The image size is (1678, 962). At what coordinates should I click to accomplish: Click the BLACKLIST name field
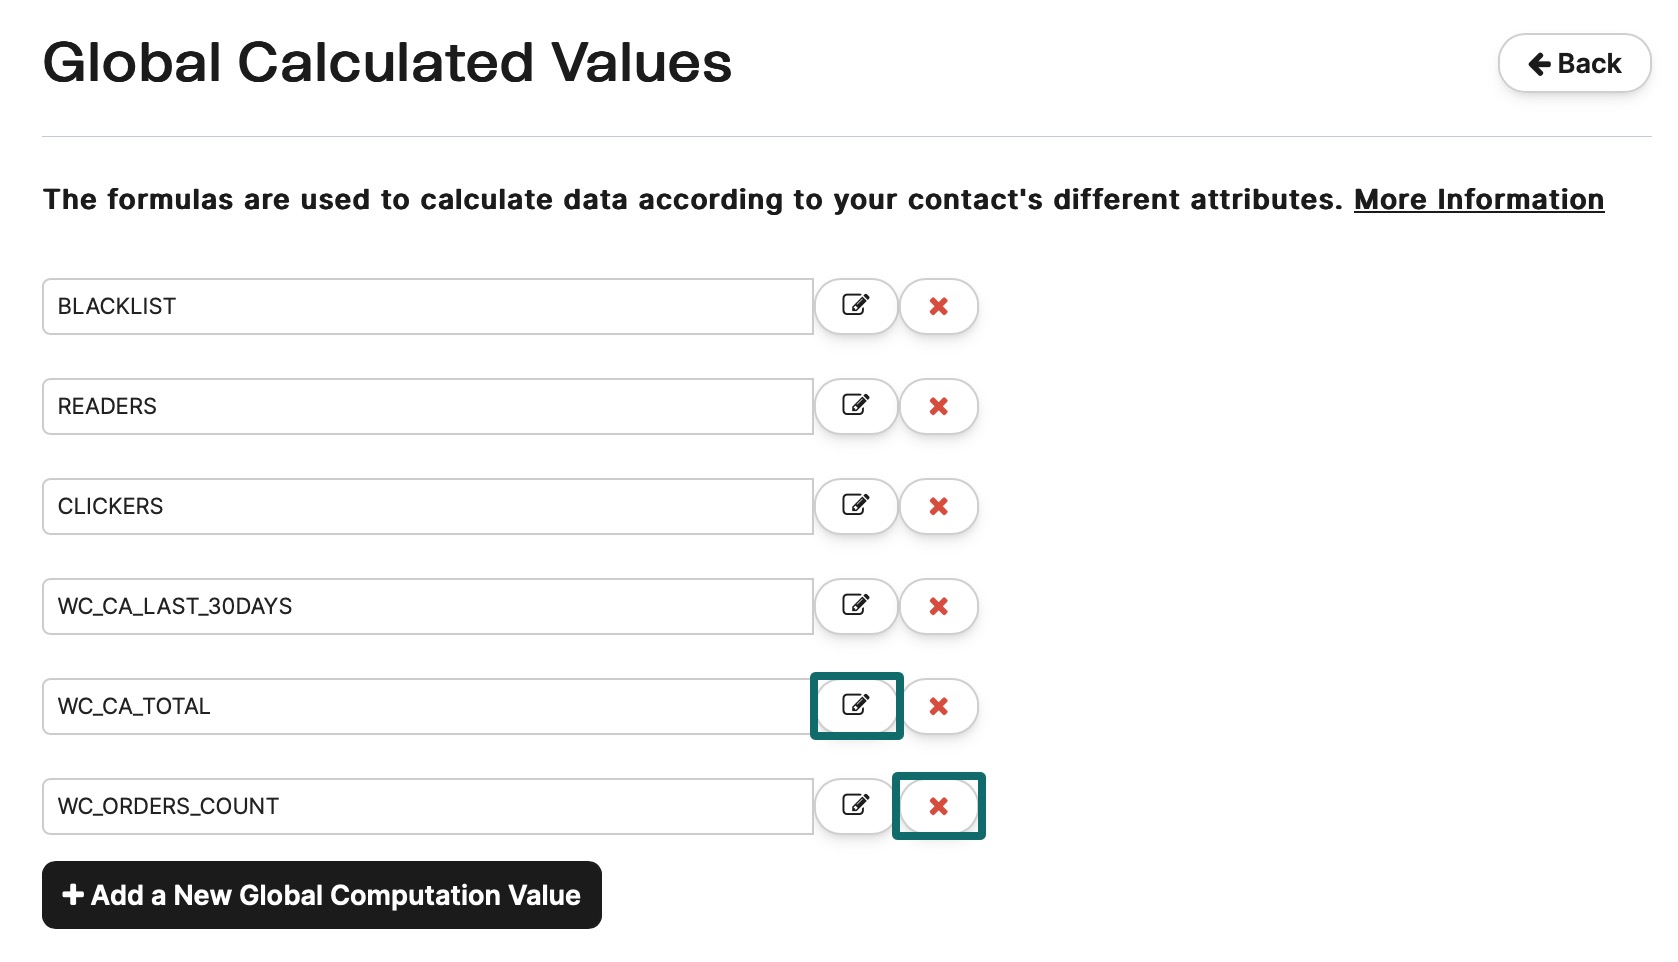tap(427, 306)
